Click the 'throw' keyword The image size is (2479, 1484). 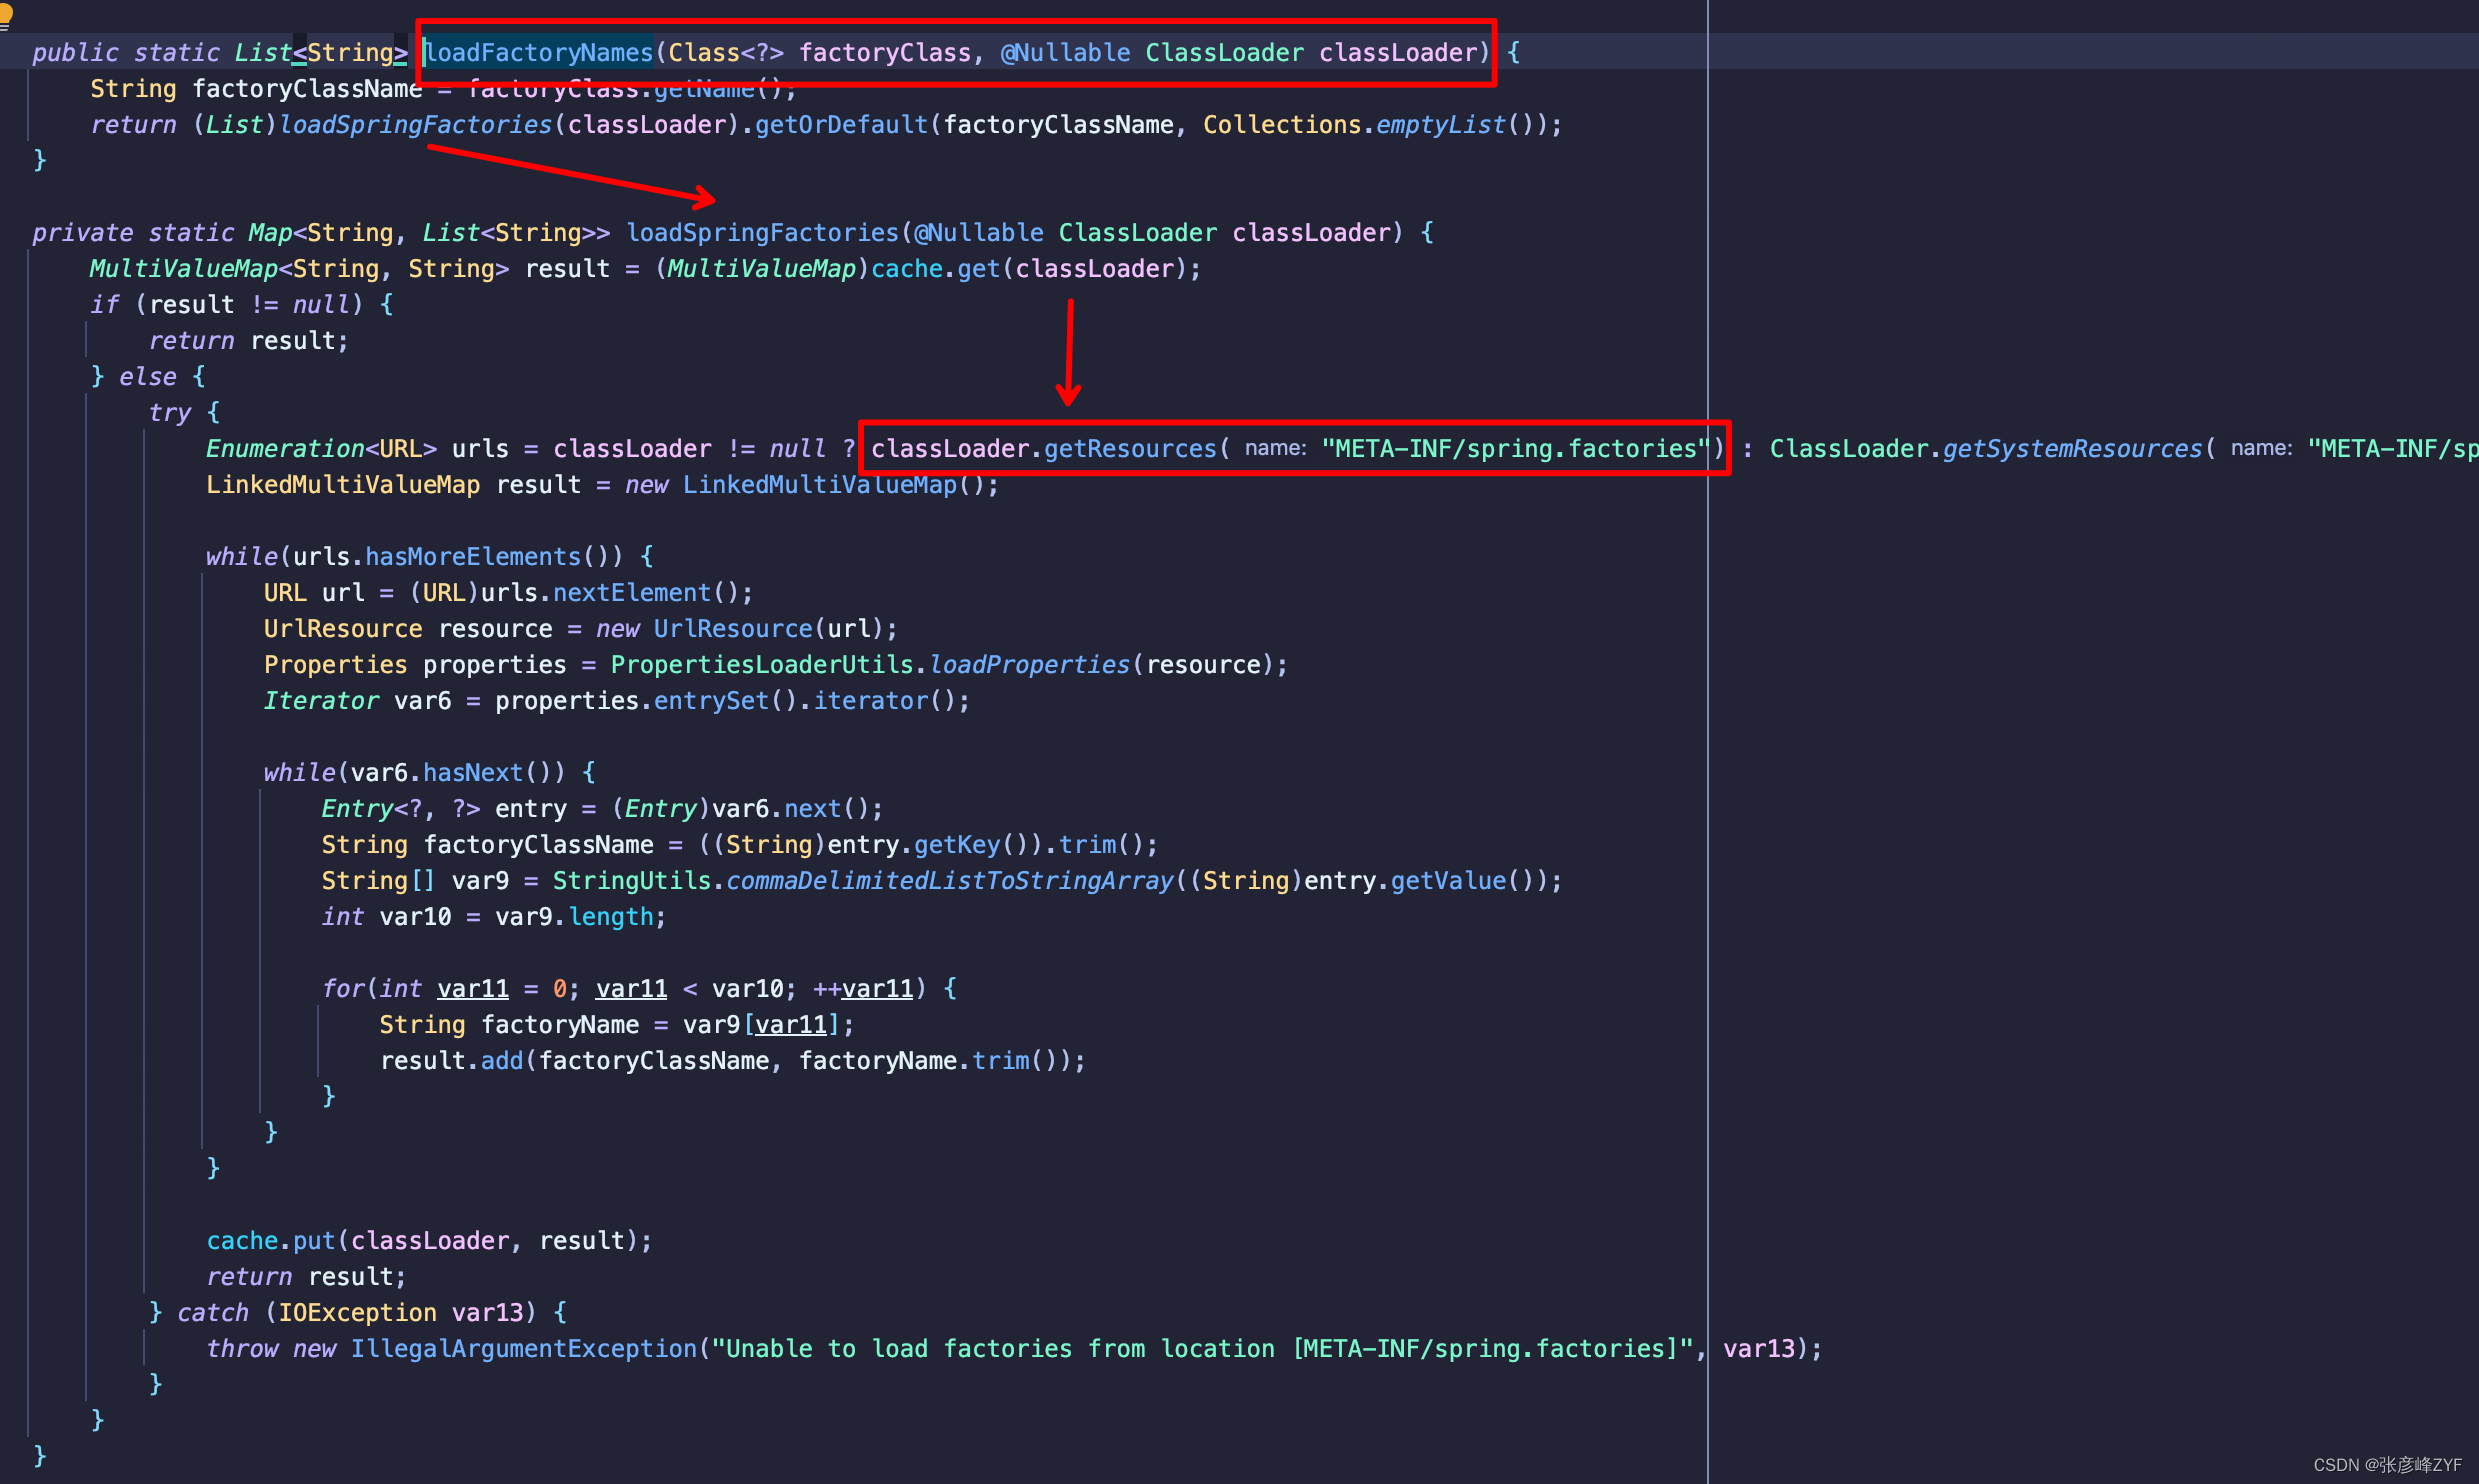pyautogui.click(x=242, y=1348)
